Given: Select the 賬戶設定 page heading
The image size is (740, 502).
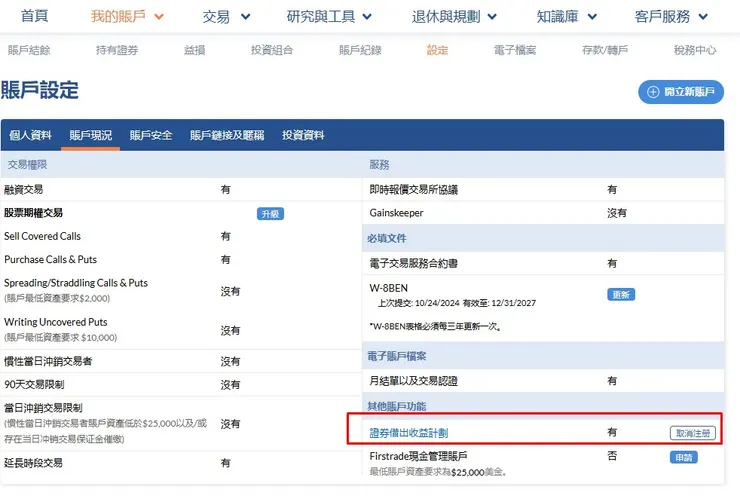Looking at the screenshot, I should 40,90.
